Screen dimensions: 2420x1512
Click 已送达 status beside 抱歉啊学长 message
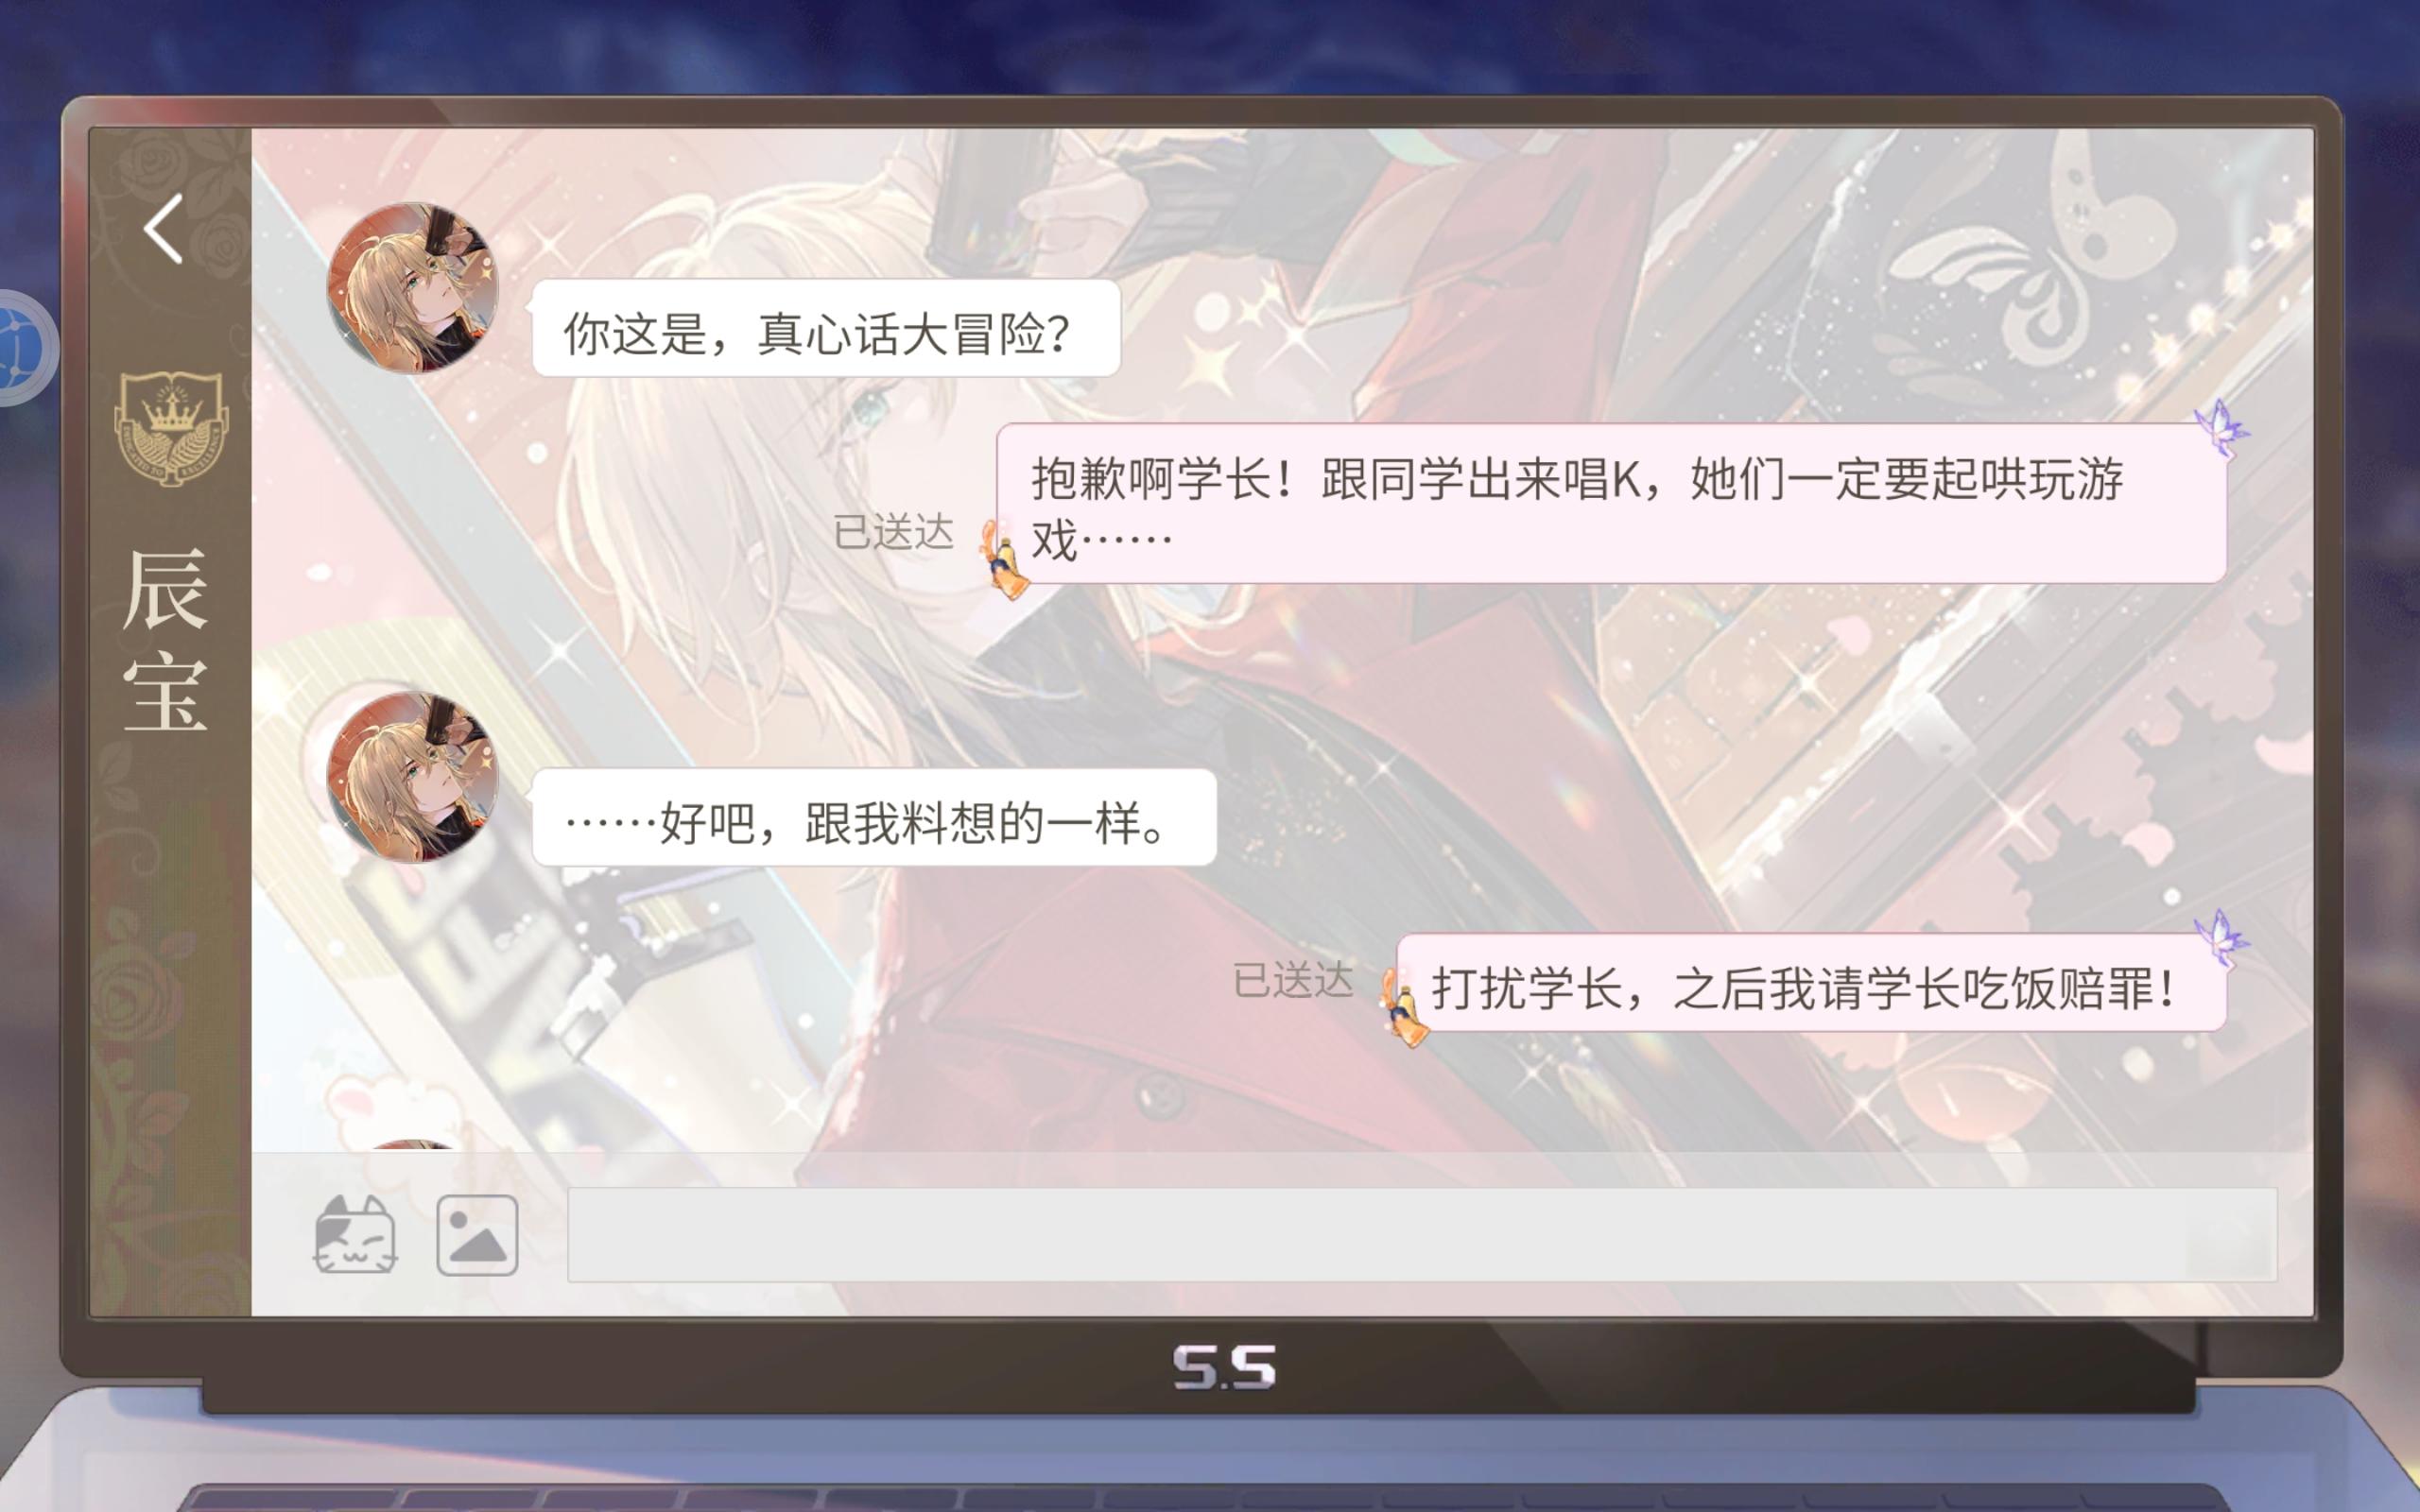point(893,532)
